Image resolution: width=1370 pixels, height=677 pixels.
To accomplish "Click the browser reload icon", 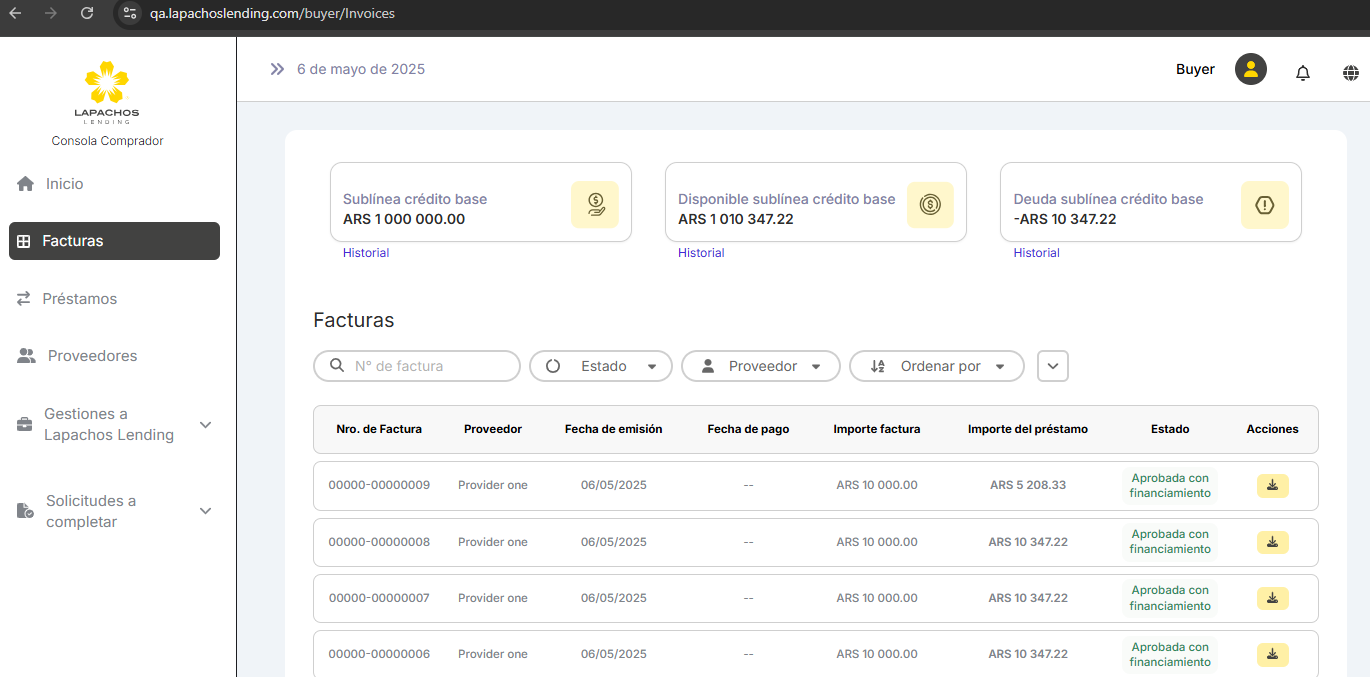I will (87, 13).
